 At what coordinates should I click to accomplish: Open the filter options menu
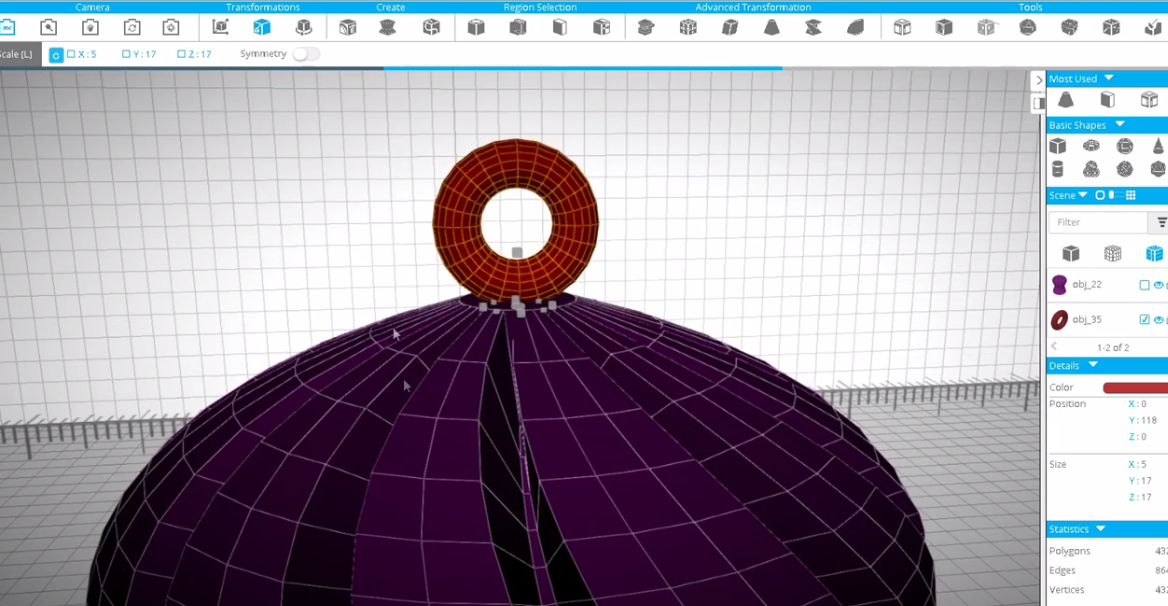coord(1161,222)
